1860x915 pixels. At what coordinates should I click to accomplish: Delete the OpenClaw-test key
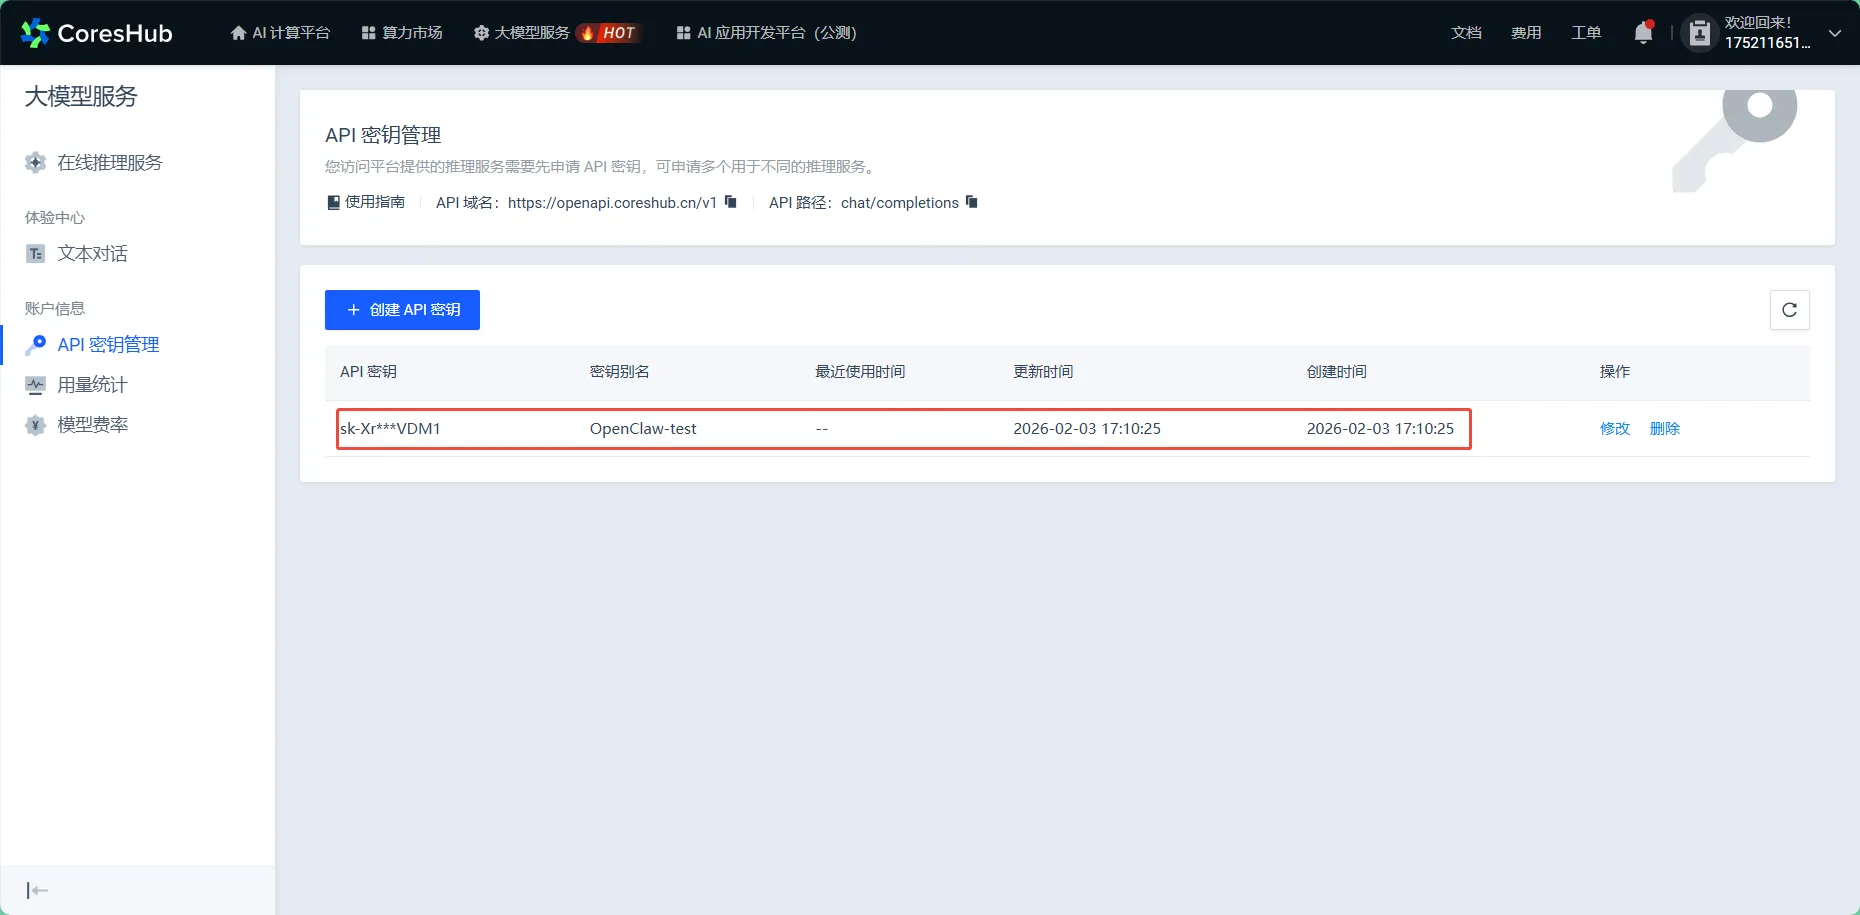click(x=1664, y=428)
